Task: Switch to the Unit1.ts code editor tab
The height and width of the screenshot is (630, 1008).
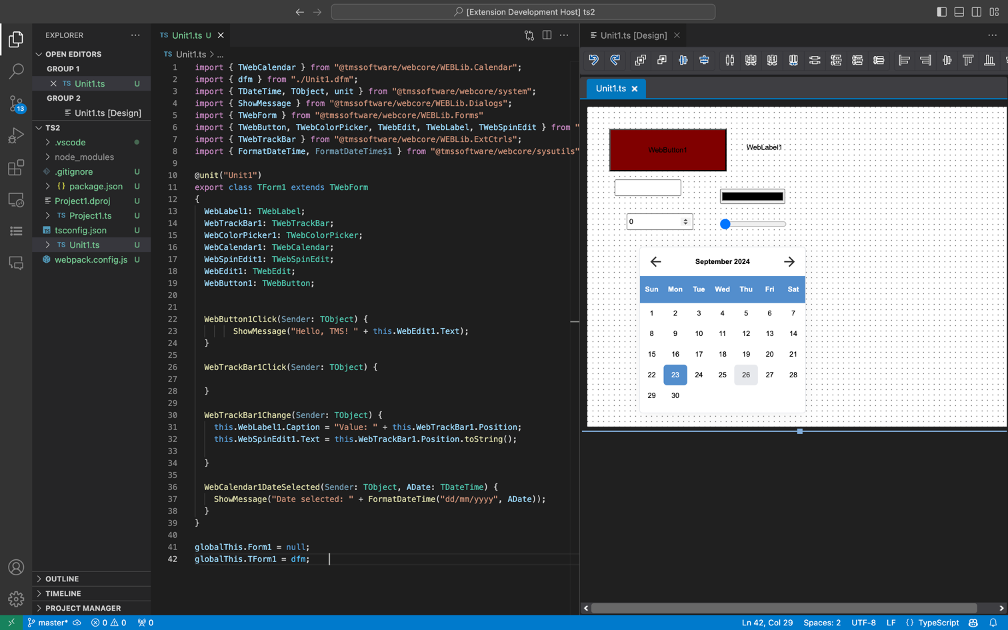Action: (192, 35)
